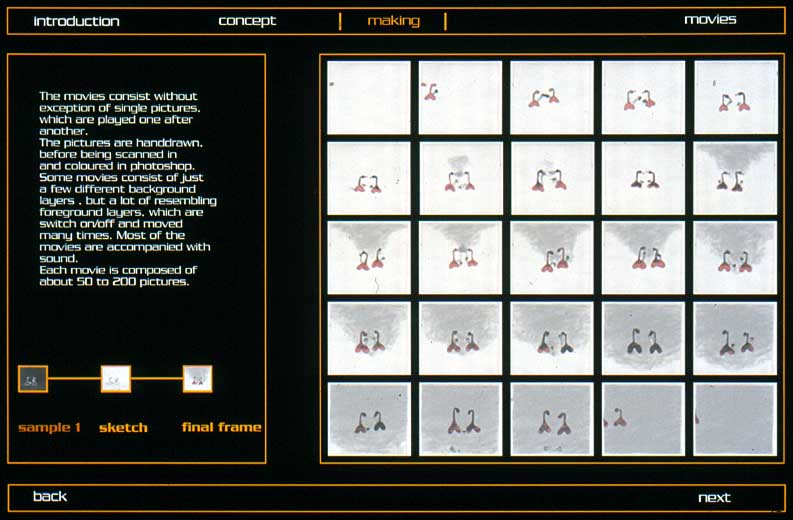Open the bottom-right empty grey frame
The width and height of the screenshot is (793, 520).
coord(735,418)
